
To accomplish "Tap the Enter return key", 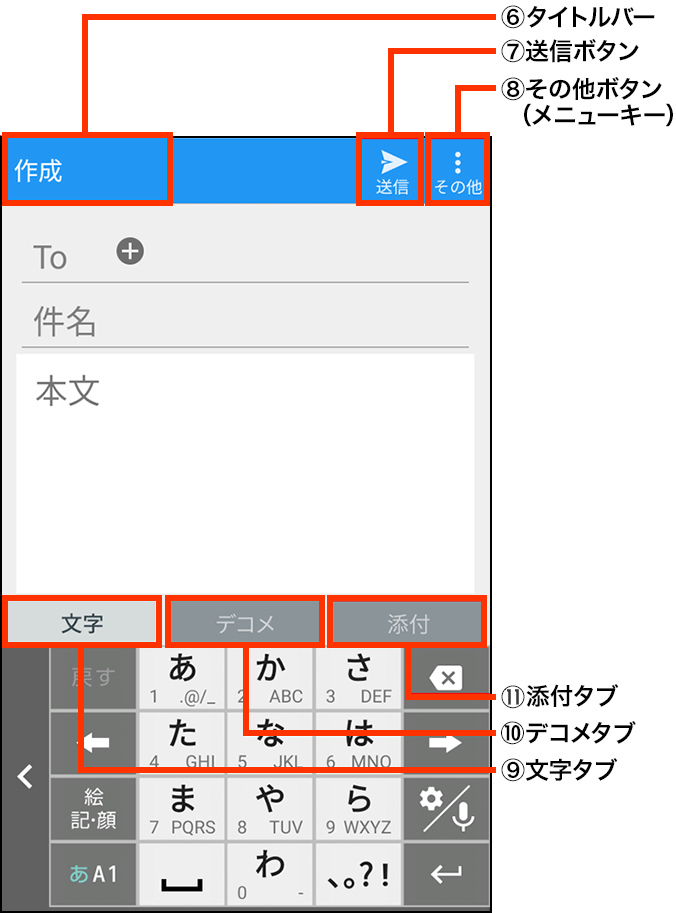I will click(446, 875).
